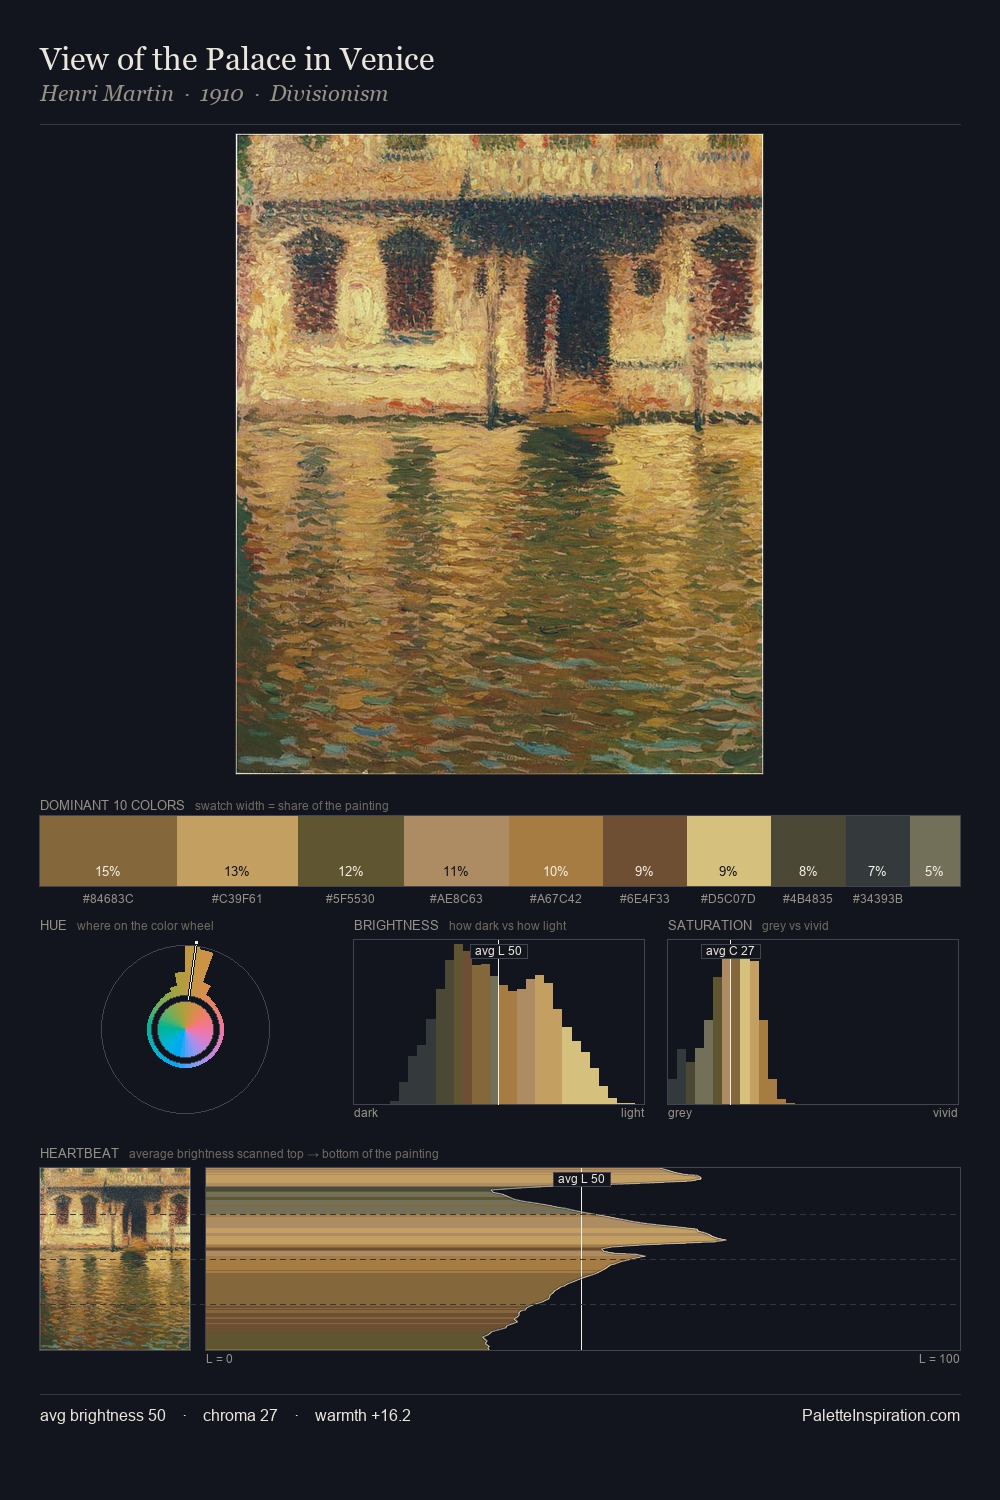1000x1500 pixels.
Task: Select the #AE8C63 11% color swatch
Action: click(456, 851)
